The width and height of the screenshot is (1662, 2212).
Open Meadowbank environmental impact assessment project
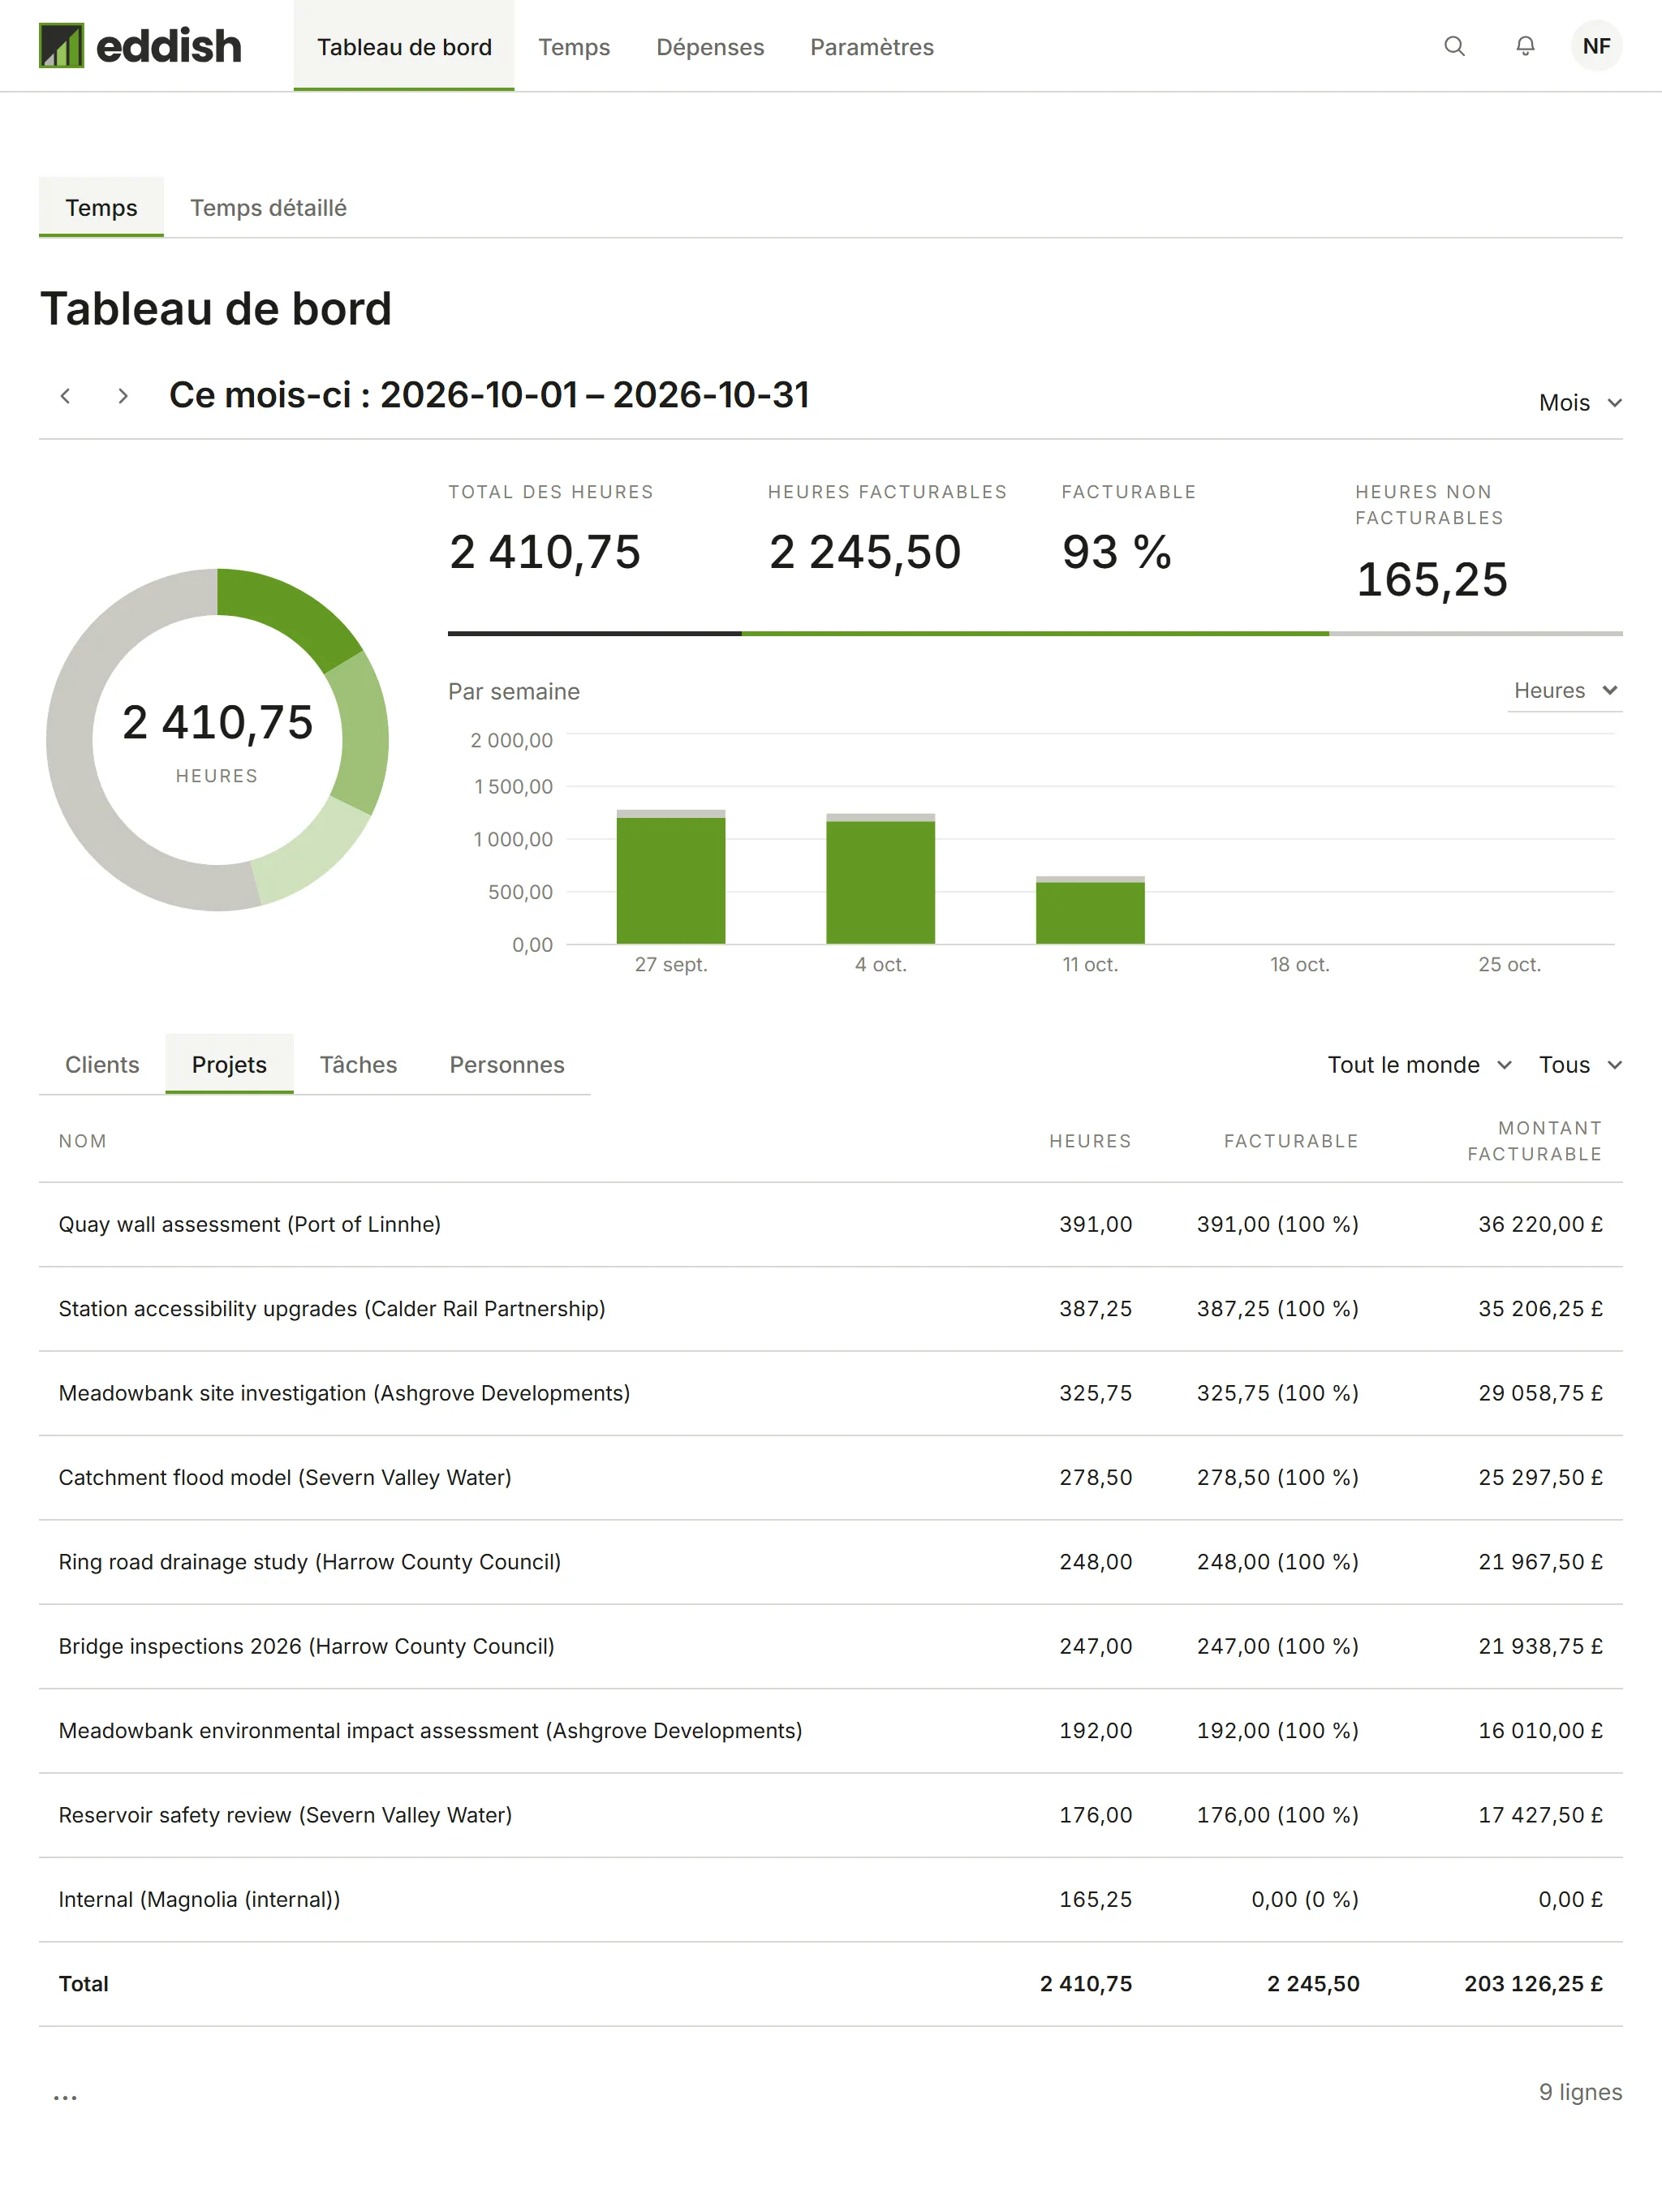pyautogui.click(x=431, y=1731)
